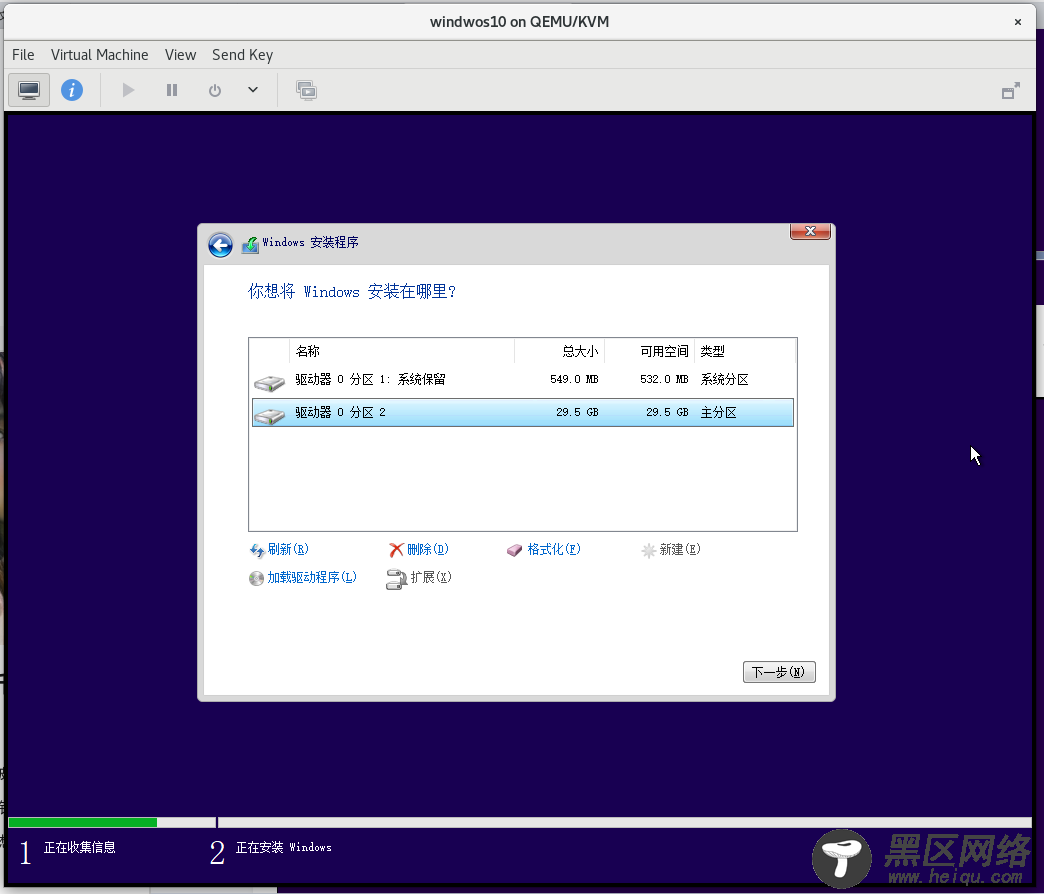Click the 加载驱动程序(L) load driver link
Viewport: 1044px width, 894px height.
pos(312,577)
